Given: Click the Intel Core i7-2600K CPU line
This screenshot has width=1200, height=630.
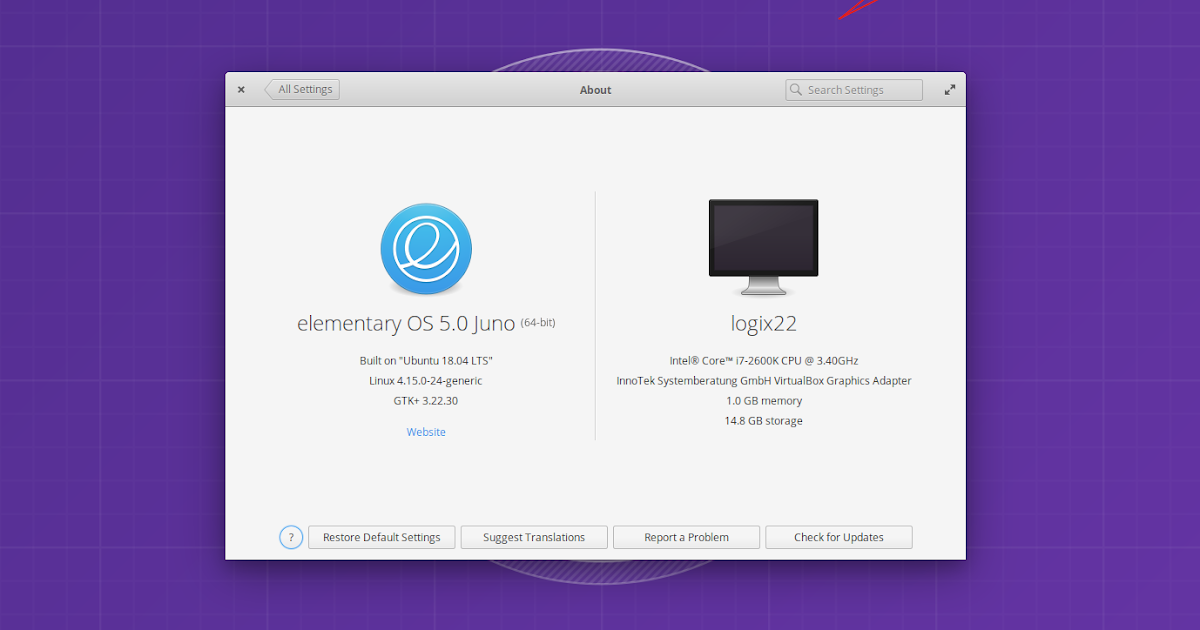Looking at the screenshot, I should 764,360.
